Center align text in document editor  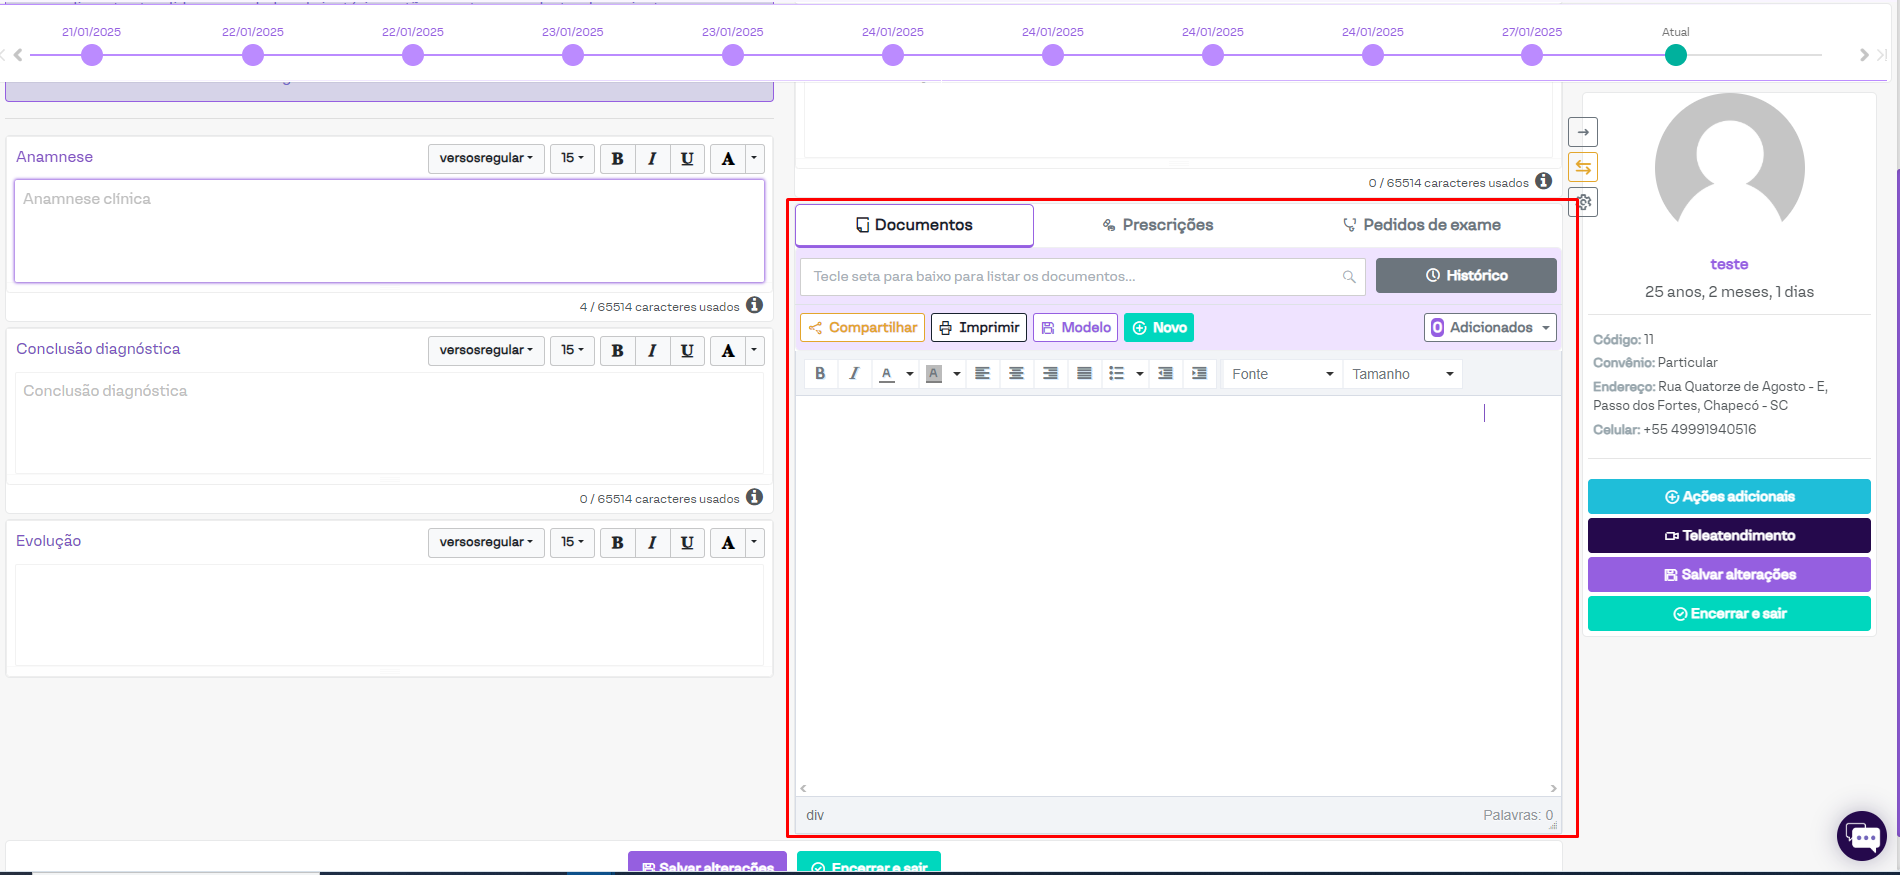tap(1016, 374)
